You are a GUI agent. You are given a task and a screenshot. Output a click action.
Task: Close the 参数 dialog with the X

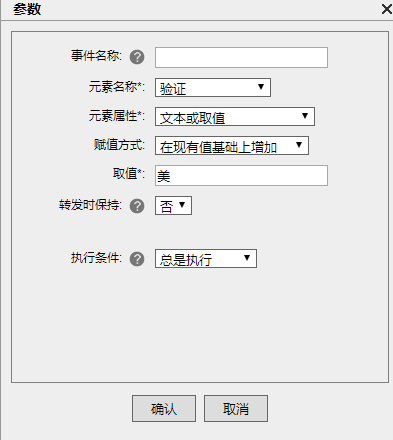tap(387, 9)
